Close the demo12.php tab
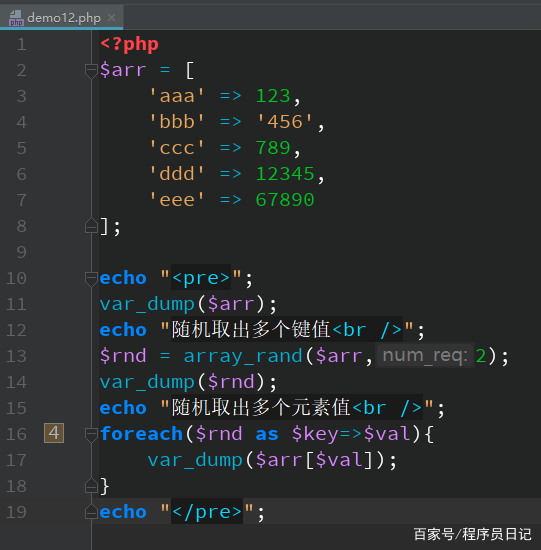The height and width of the screenshot is (550, 541). coord(112,18)
